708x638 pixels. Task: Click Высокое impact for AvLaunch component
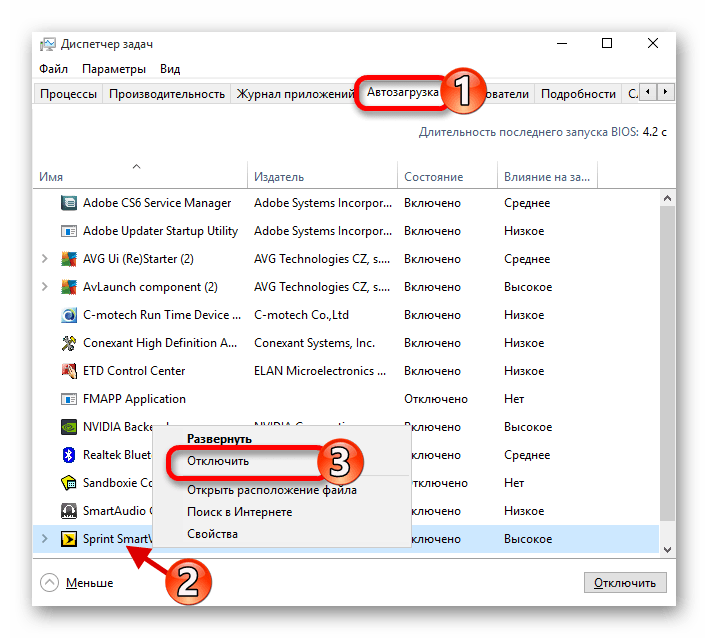pyautogui.click(x=528, y=287)
